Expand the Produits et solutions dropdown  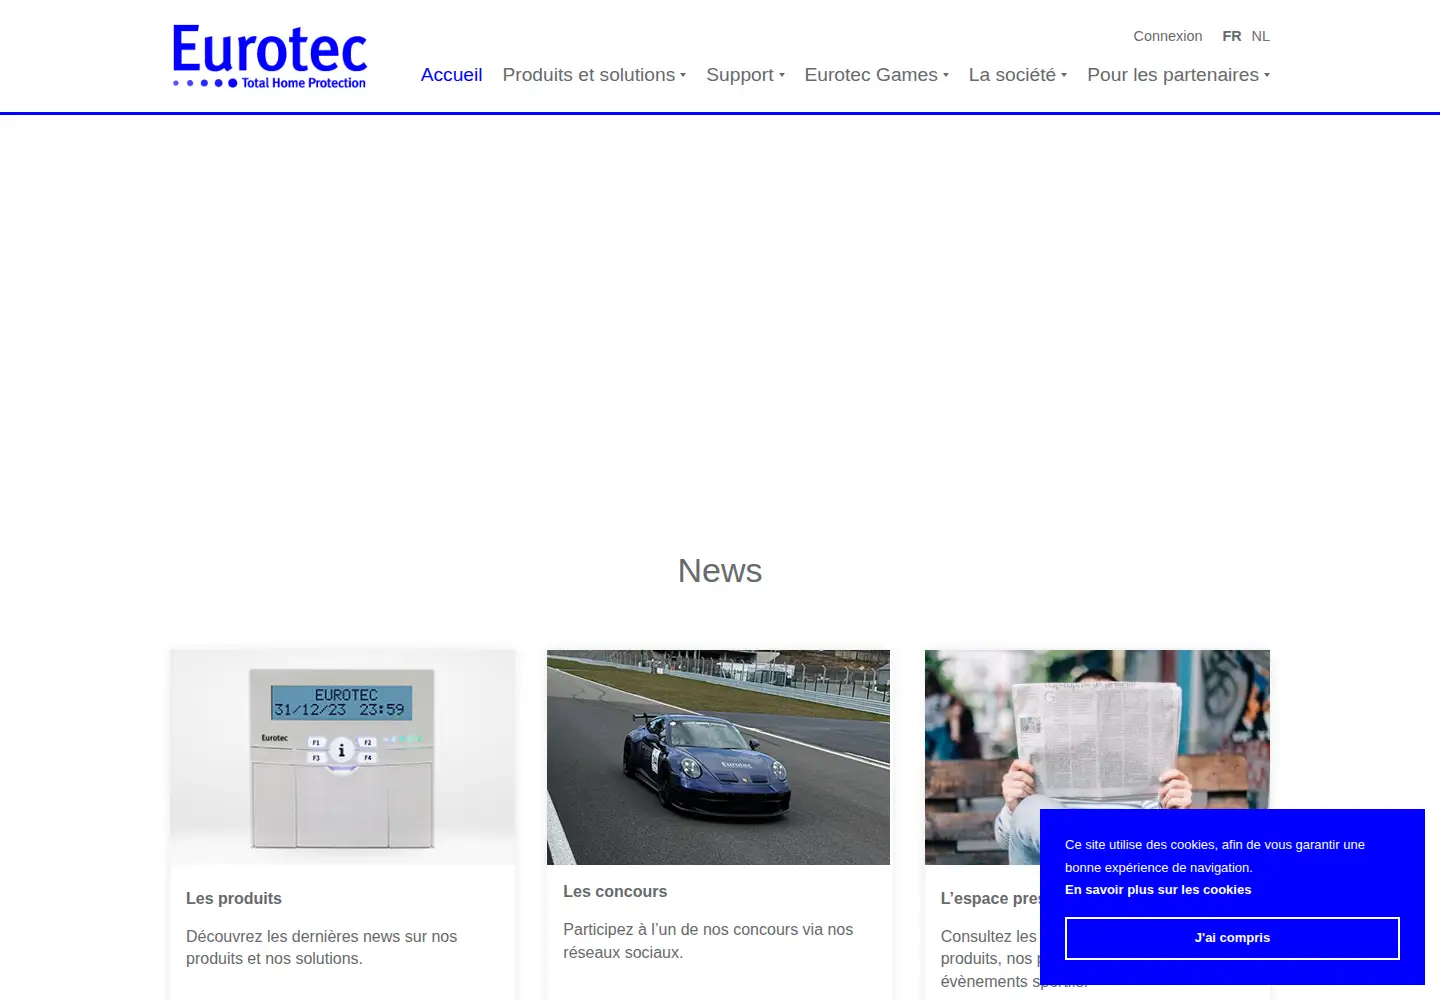point(594,75)
